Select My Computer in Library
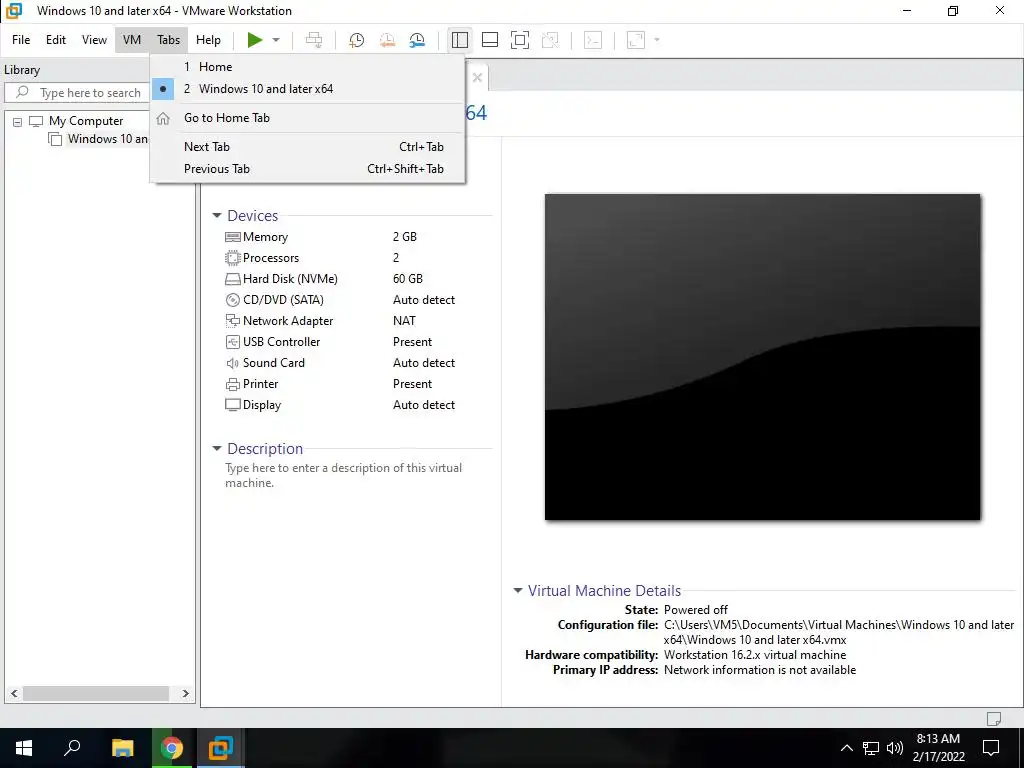The image size is (1024, 768). point(86,121)
